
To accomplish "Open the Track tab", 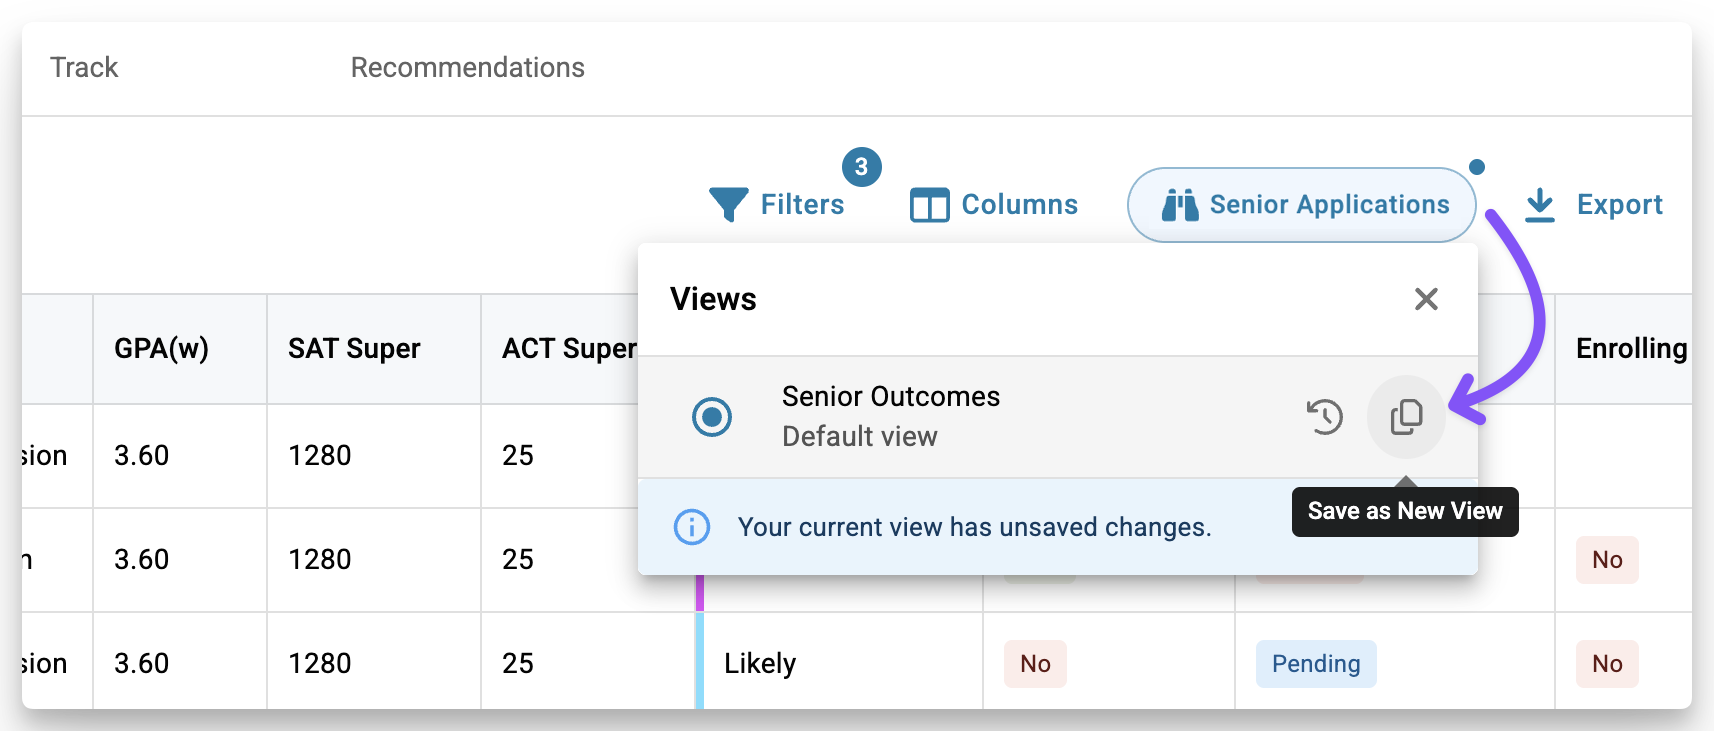I will [x=84, y=67].
